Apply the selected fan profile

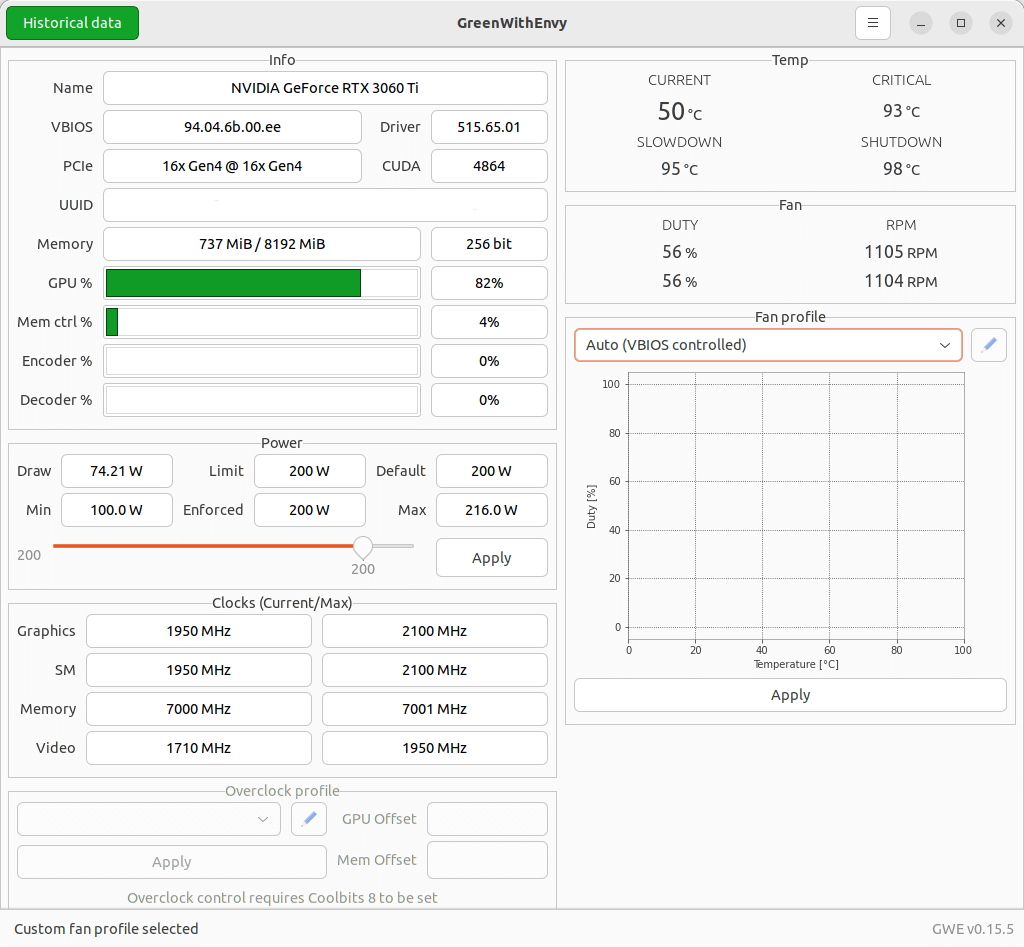[790, 695]
